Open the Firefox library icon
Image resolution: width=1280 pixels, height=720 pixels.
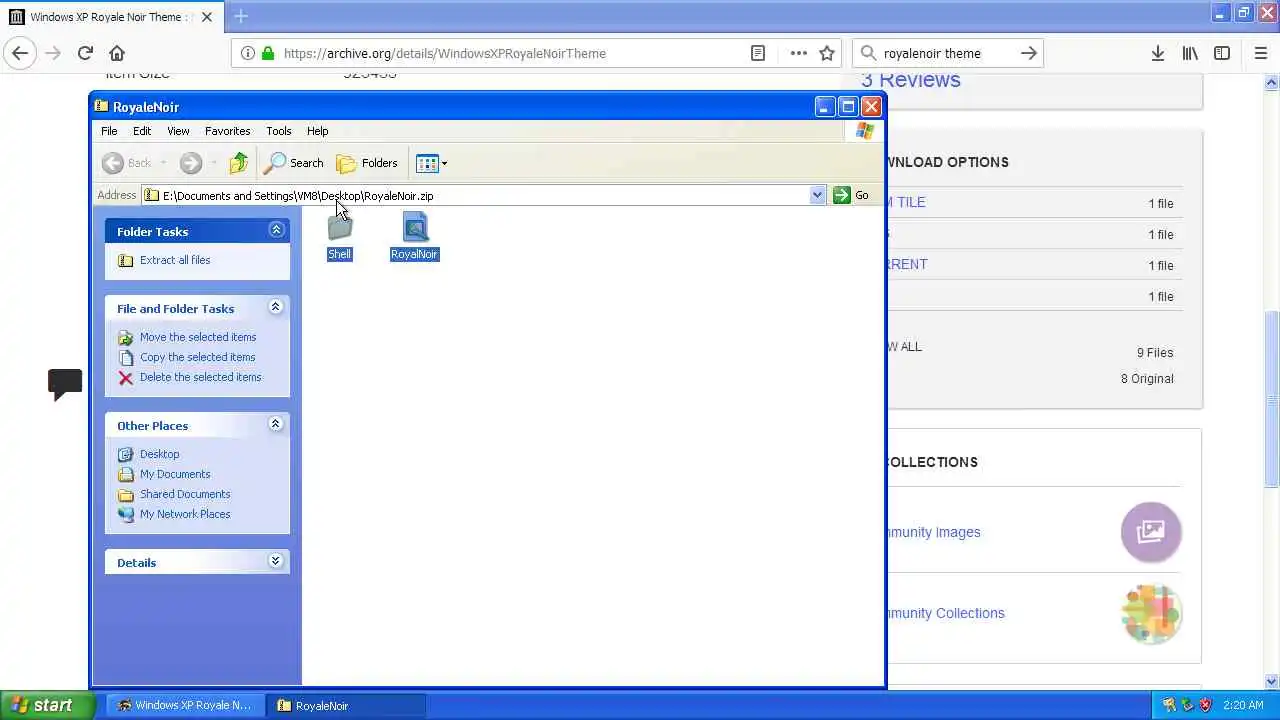tap(1190, 53)
